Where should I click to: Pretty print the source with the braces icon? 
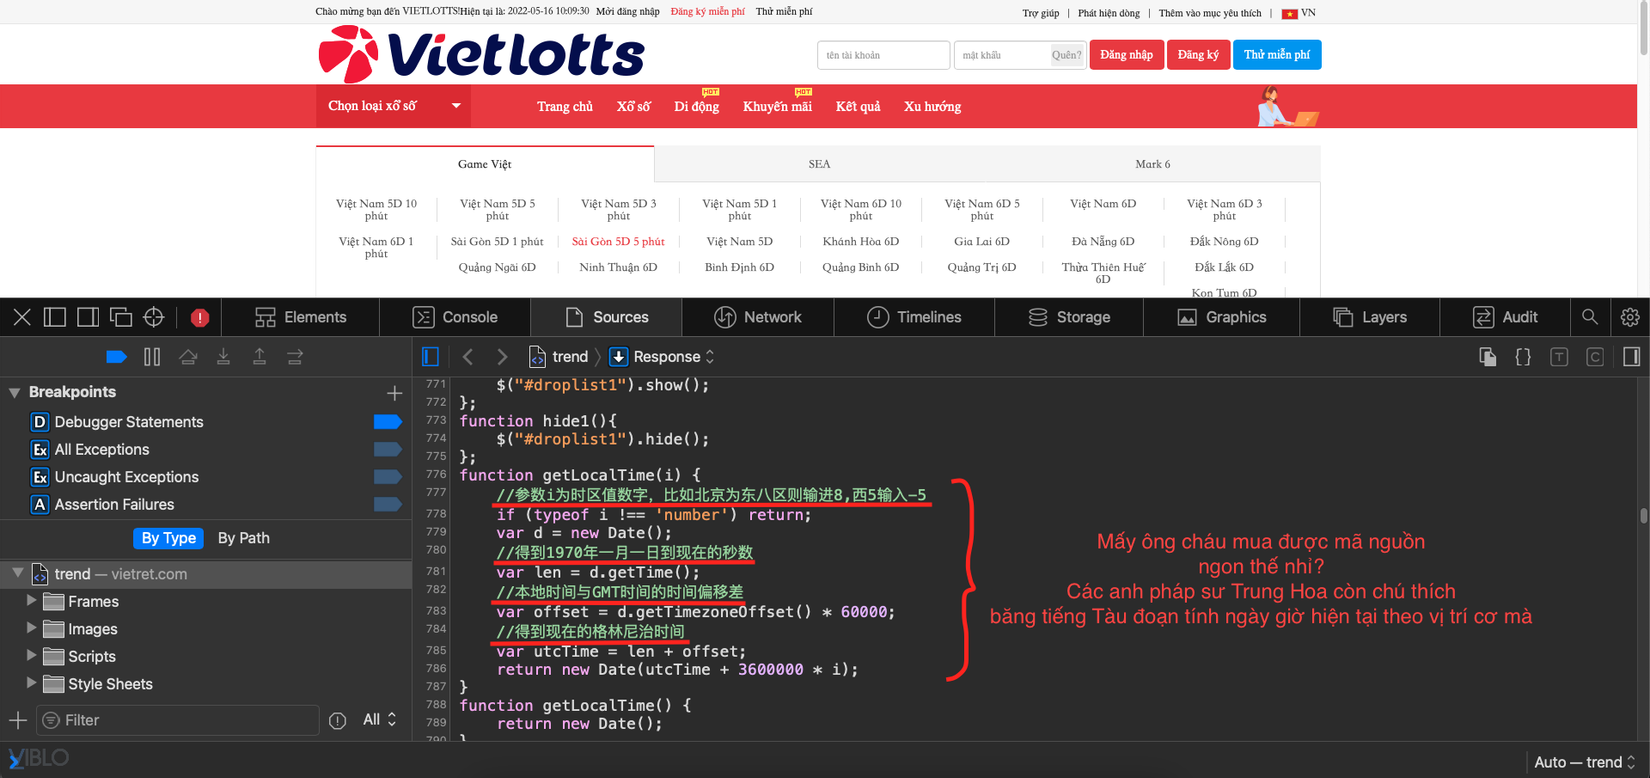[x=1523, y=357]
